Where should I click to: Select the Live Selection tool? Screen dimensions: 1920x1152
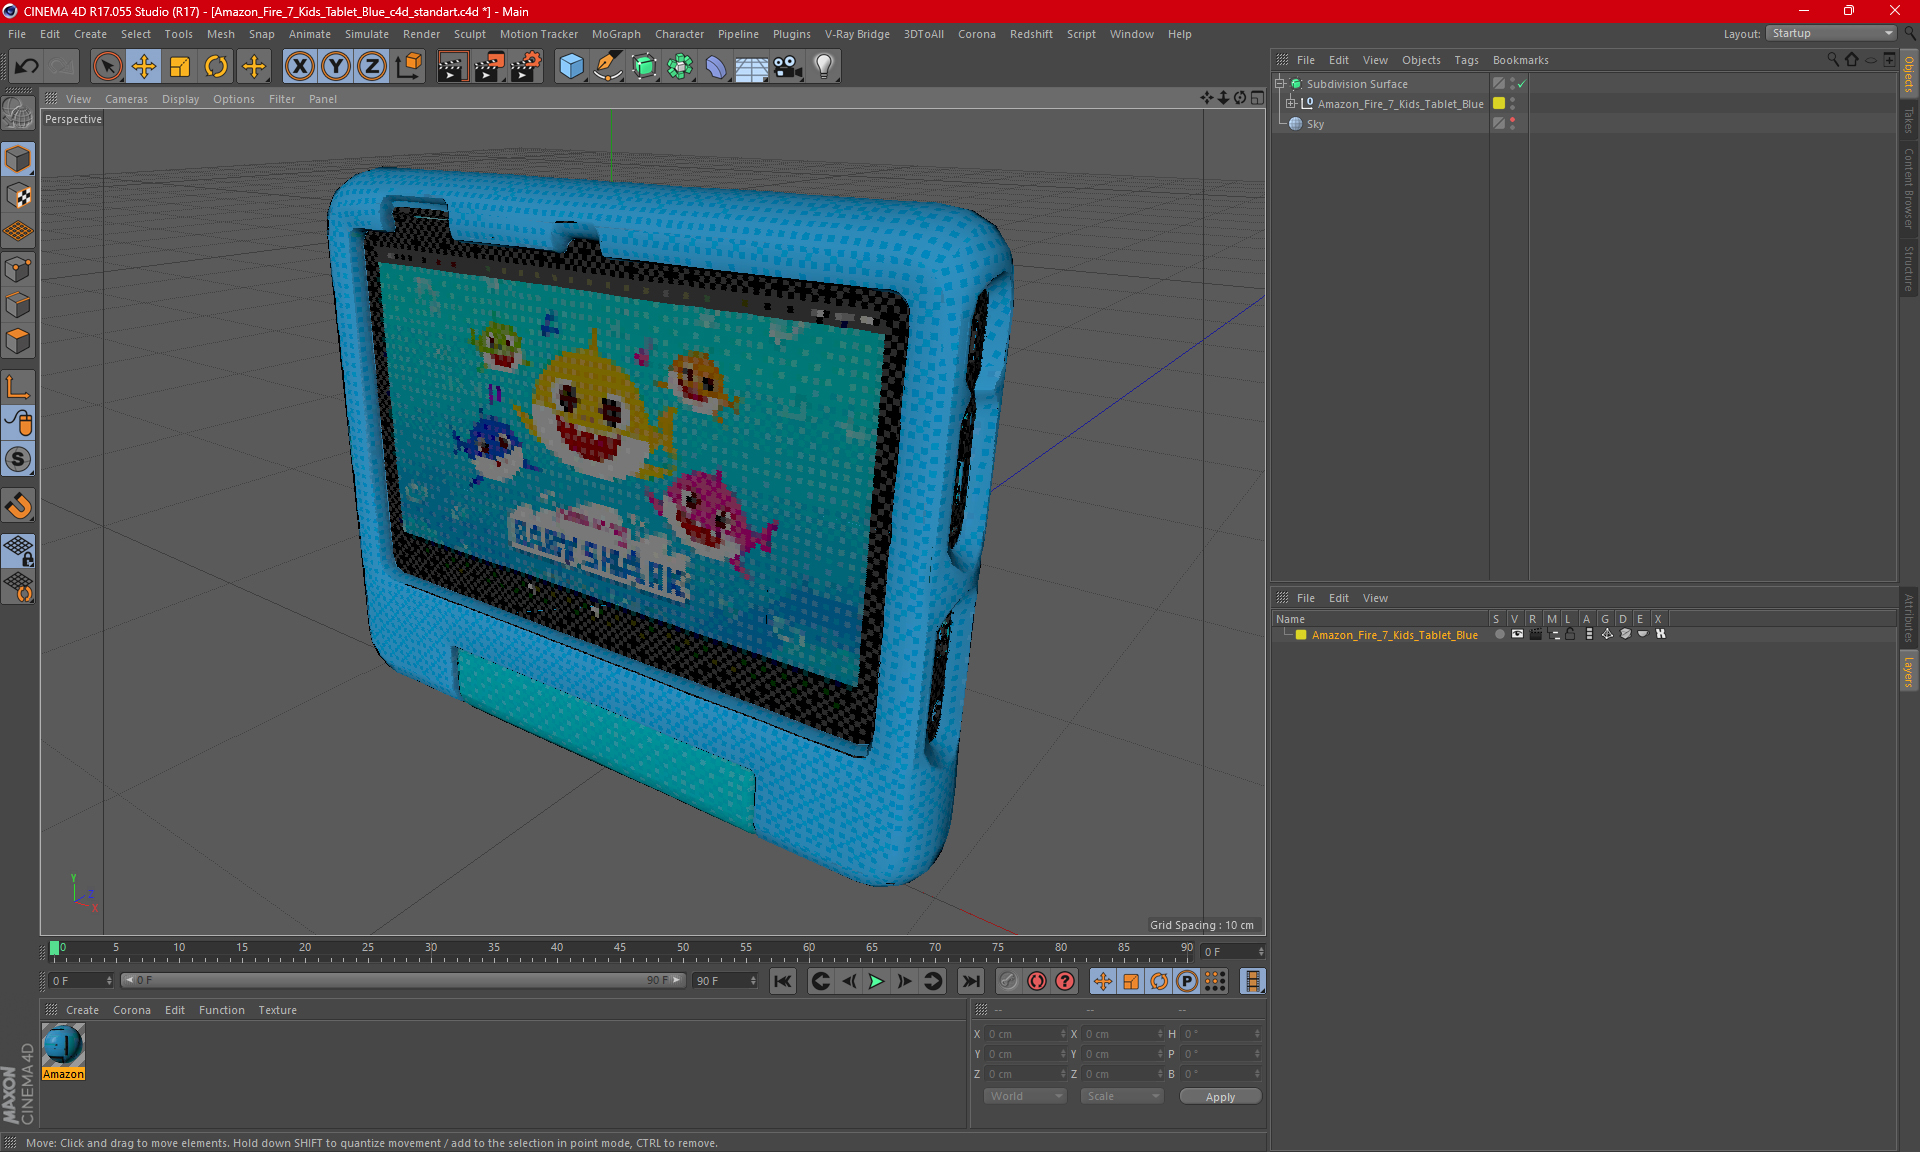pos(107,66)
